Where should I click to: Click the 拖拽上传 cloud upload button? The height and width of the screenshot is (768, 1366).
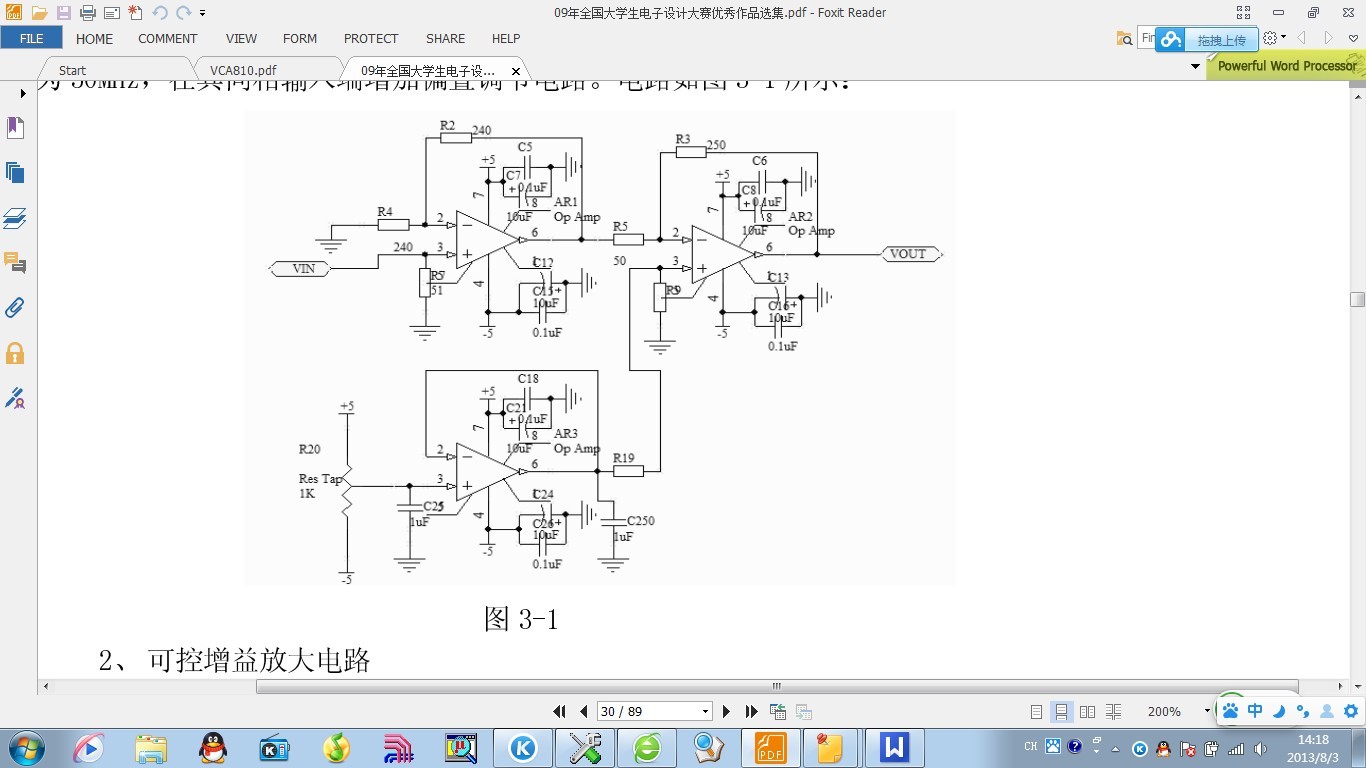point(1206,39)
